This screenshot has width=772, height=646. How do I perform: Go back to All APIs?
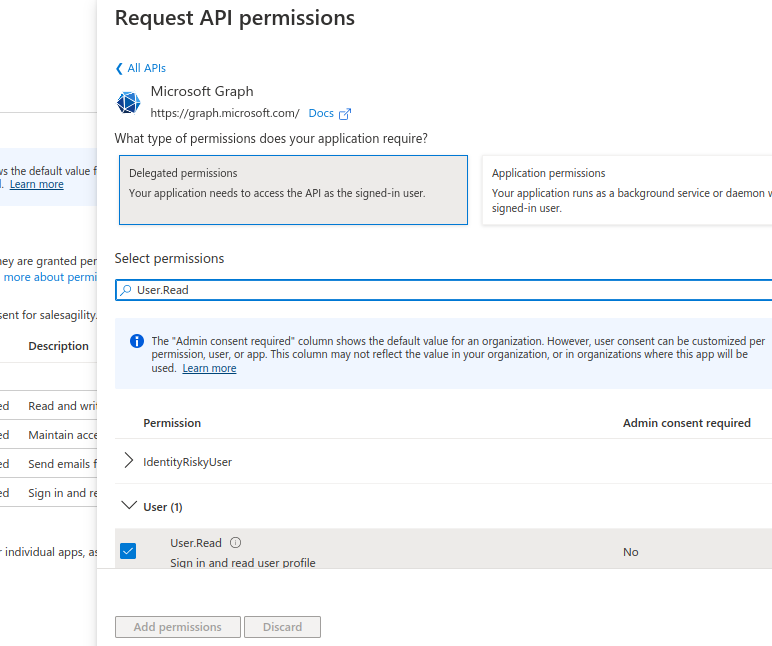pos(141,68)
